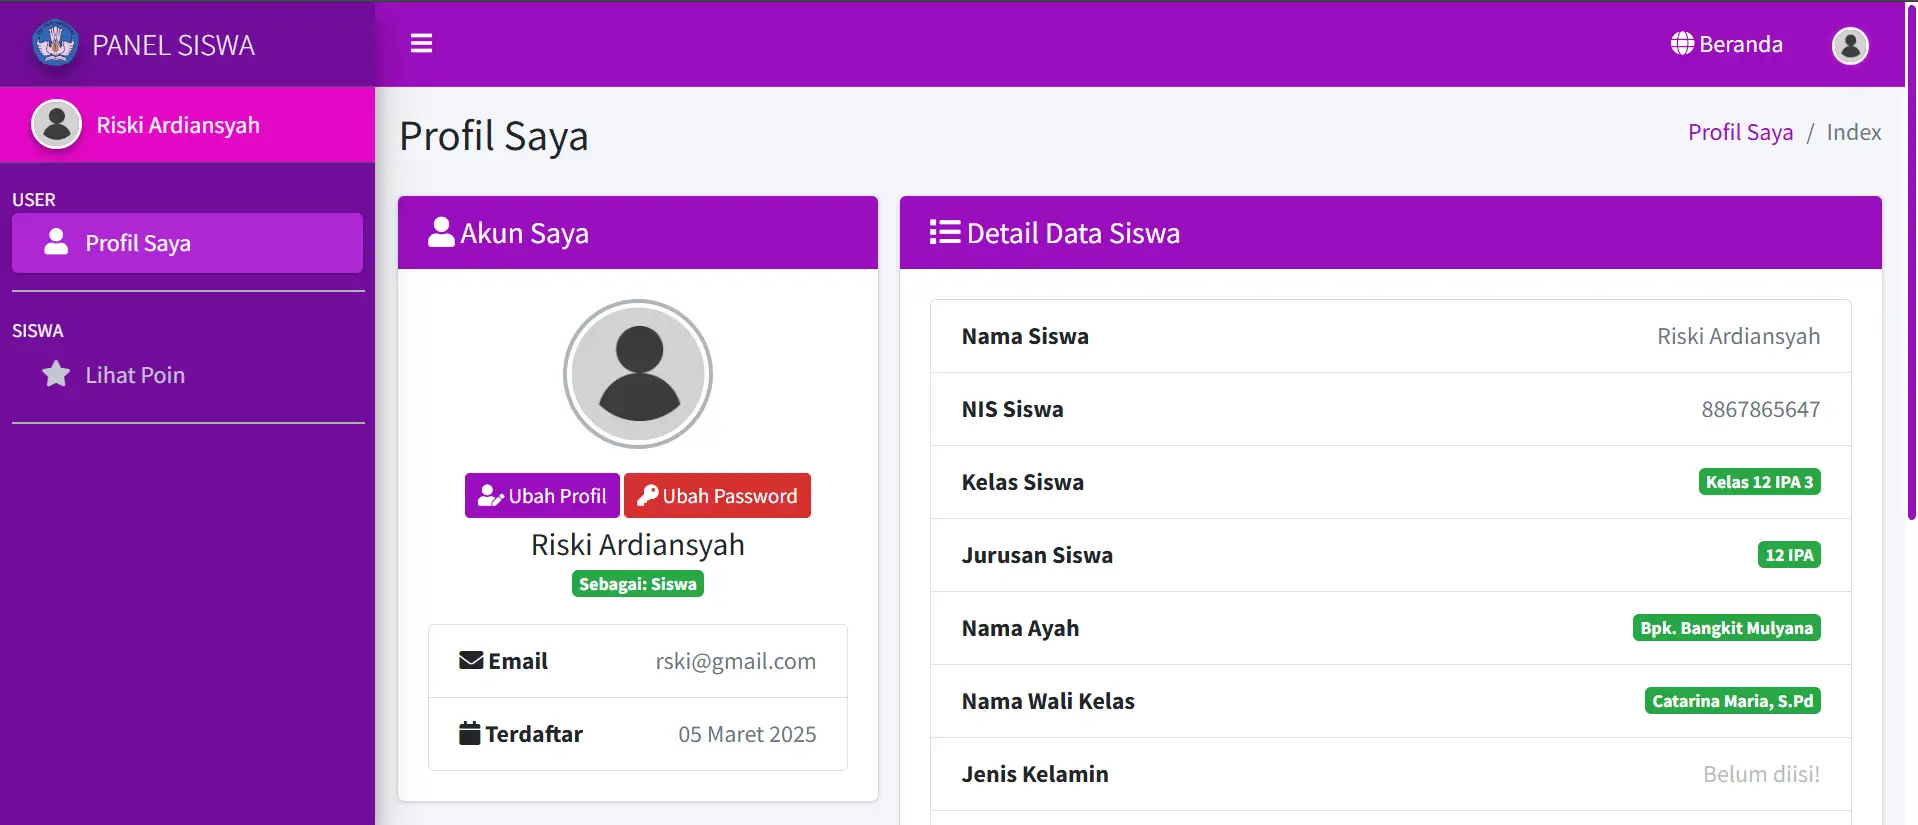Click the page vertical scrollbar

[x=1911, y=260]
